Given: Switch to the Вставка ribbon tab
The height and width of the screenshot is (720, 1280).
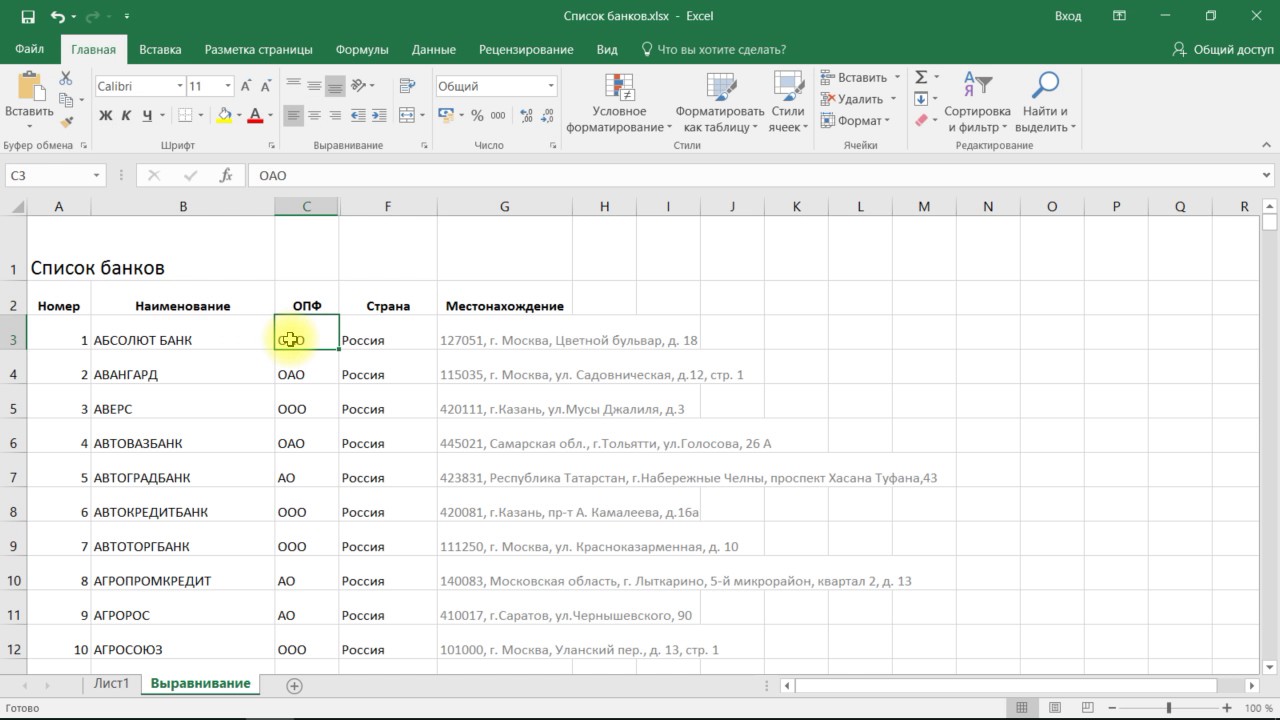Looking at the screenshot, I should click(160, 49).
